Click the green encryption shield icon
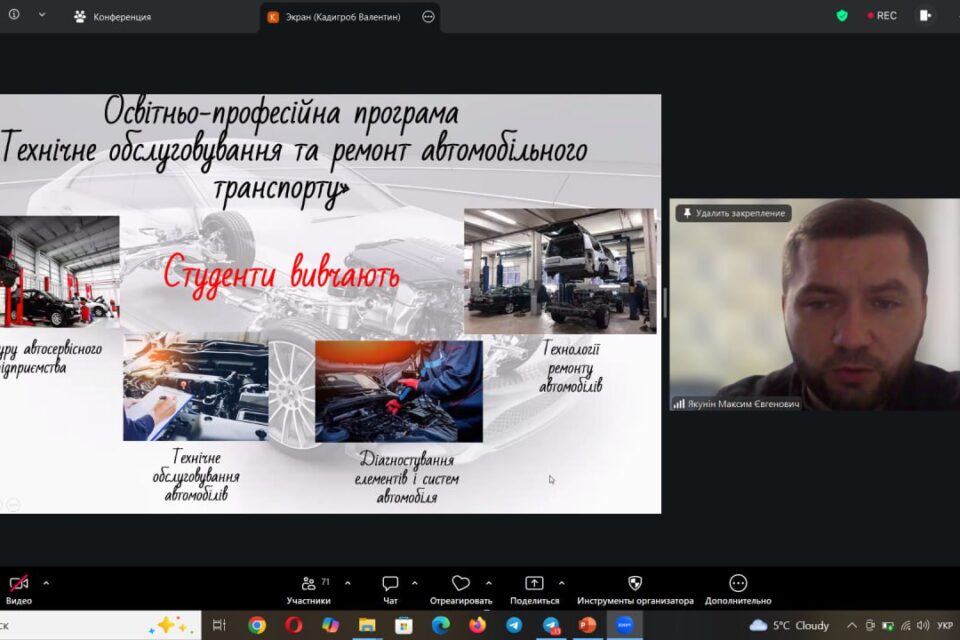 coord(842,16)
